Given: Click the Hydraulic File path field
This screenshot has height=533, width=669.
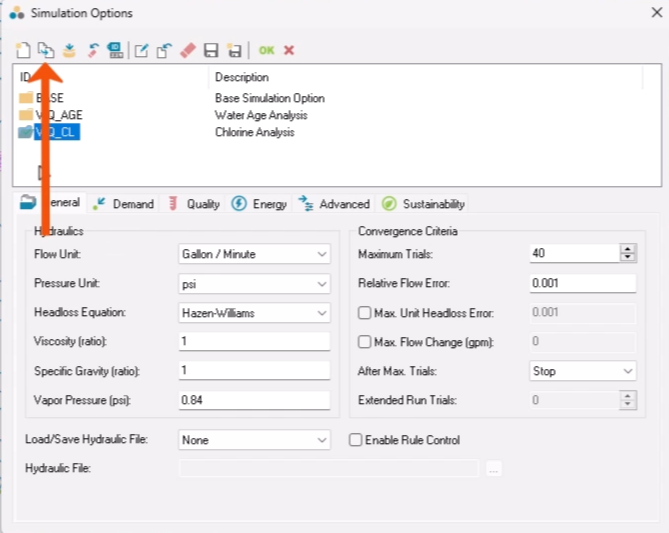Looking at the screenshot, I should [329, 468].
